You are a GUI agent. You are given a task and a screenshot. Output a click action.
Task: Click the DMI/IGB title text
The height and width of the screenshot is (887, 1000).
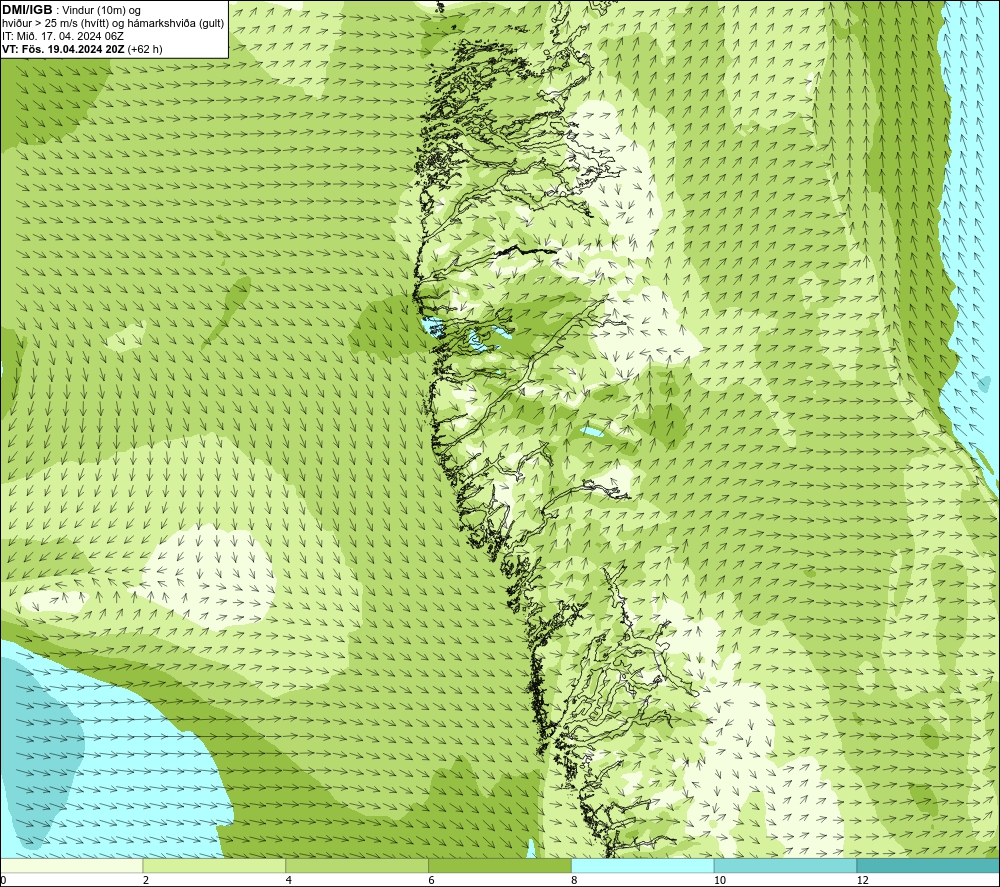click(x=27, y=10)
